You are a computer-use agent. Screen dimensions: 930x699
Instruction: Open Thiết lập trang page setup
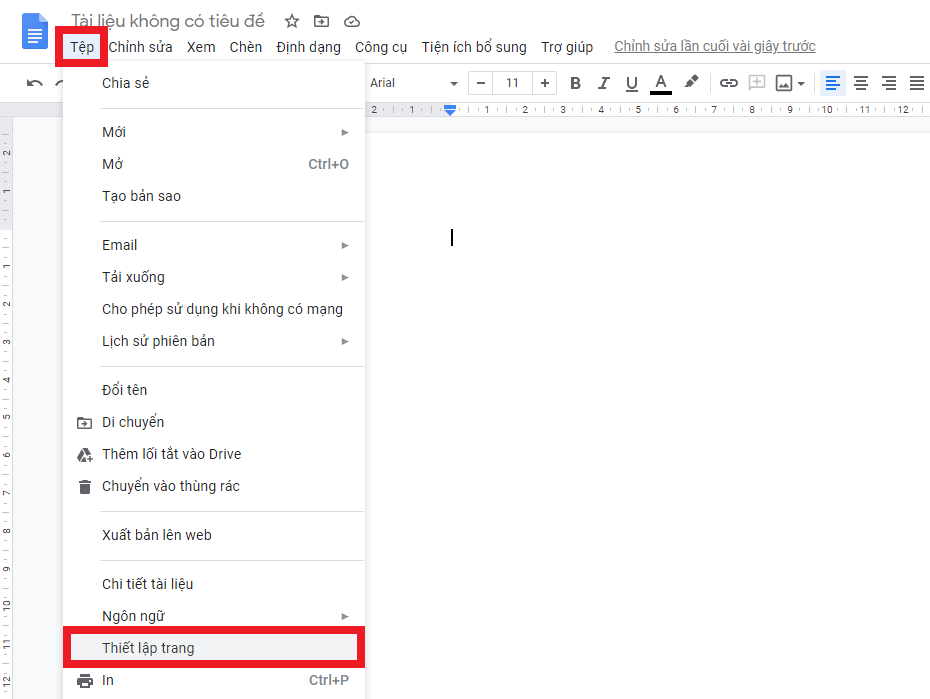coord(214,648)
